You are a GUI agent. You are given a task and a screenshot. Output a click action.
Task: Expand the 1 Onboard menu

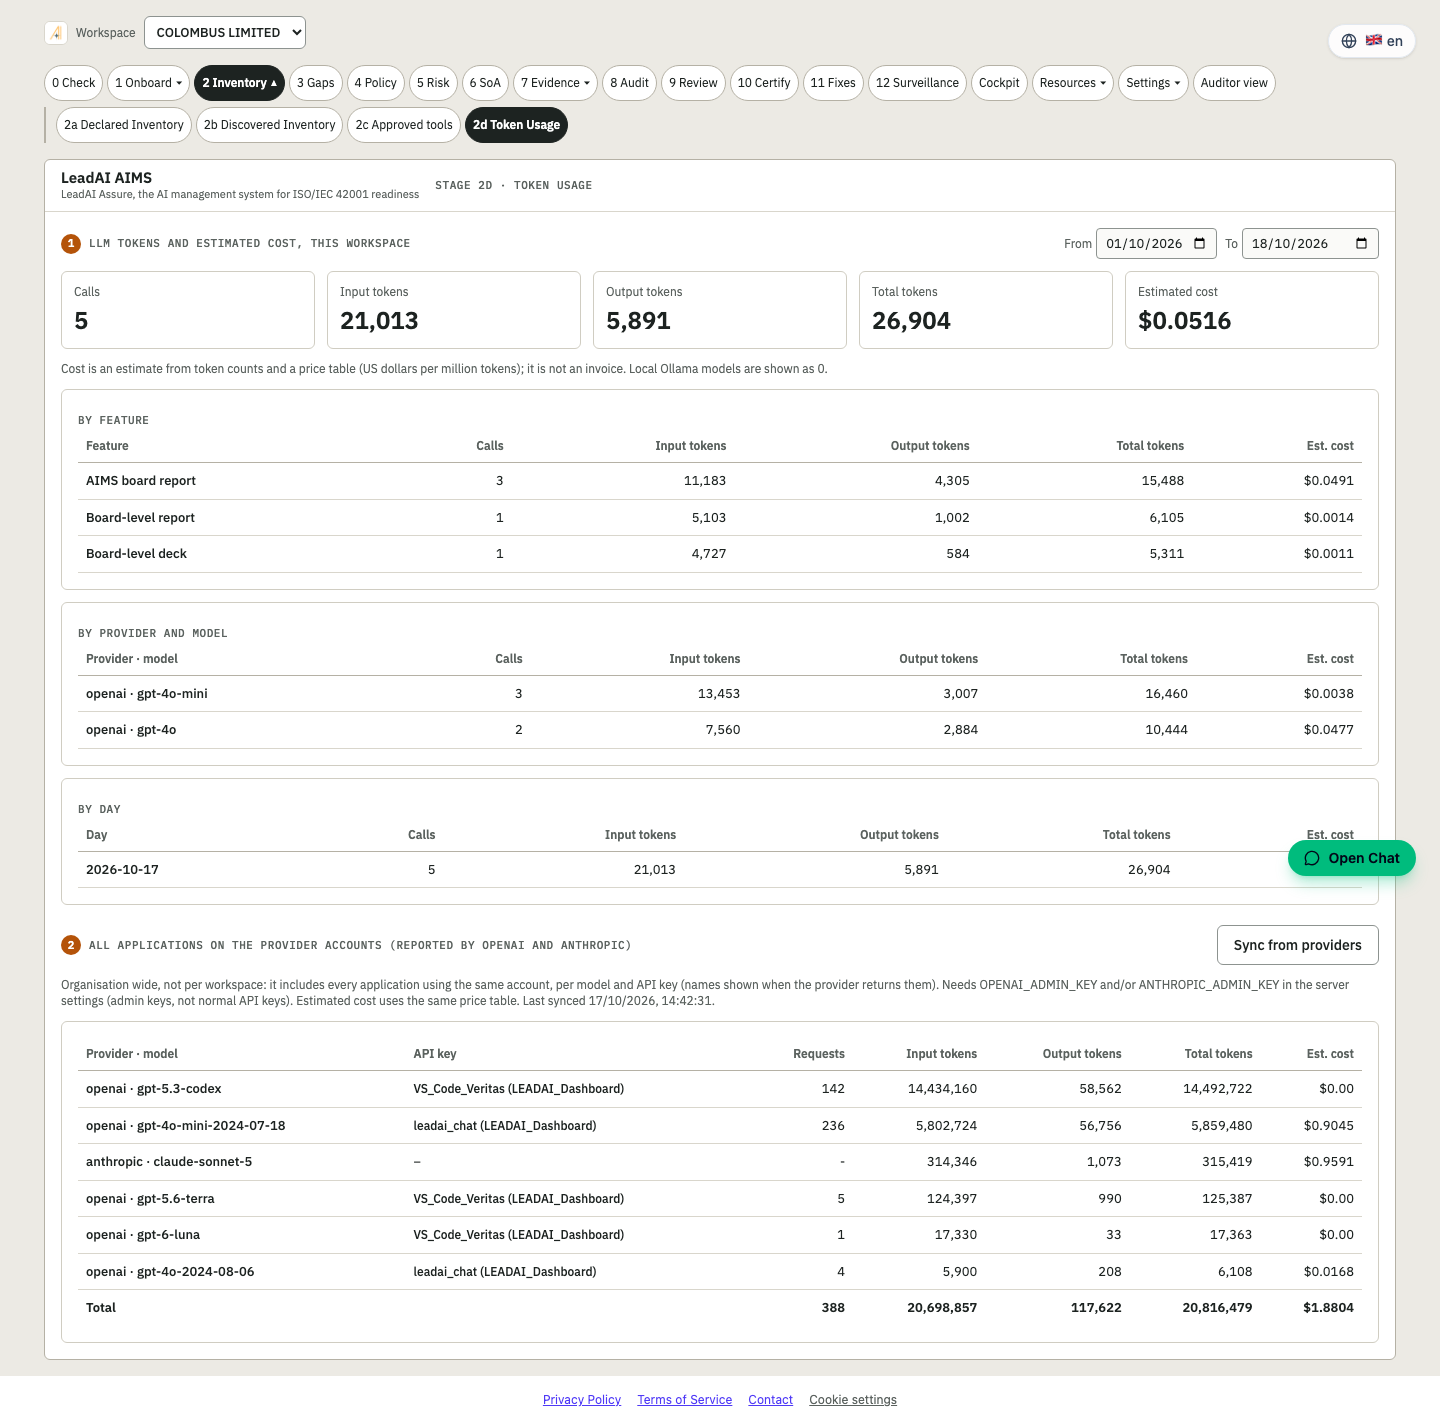[148, 83]
